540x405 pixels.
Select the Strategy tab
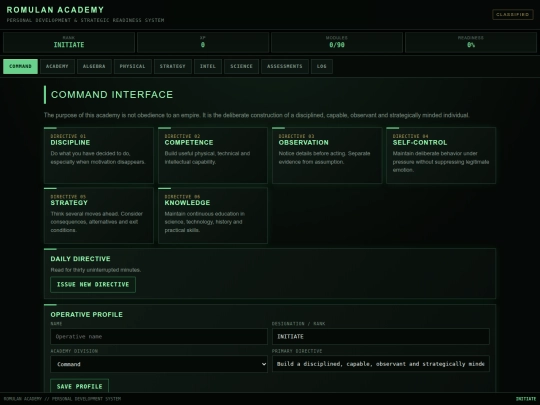(173, 66)
